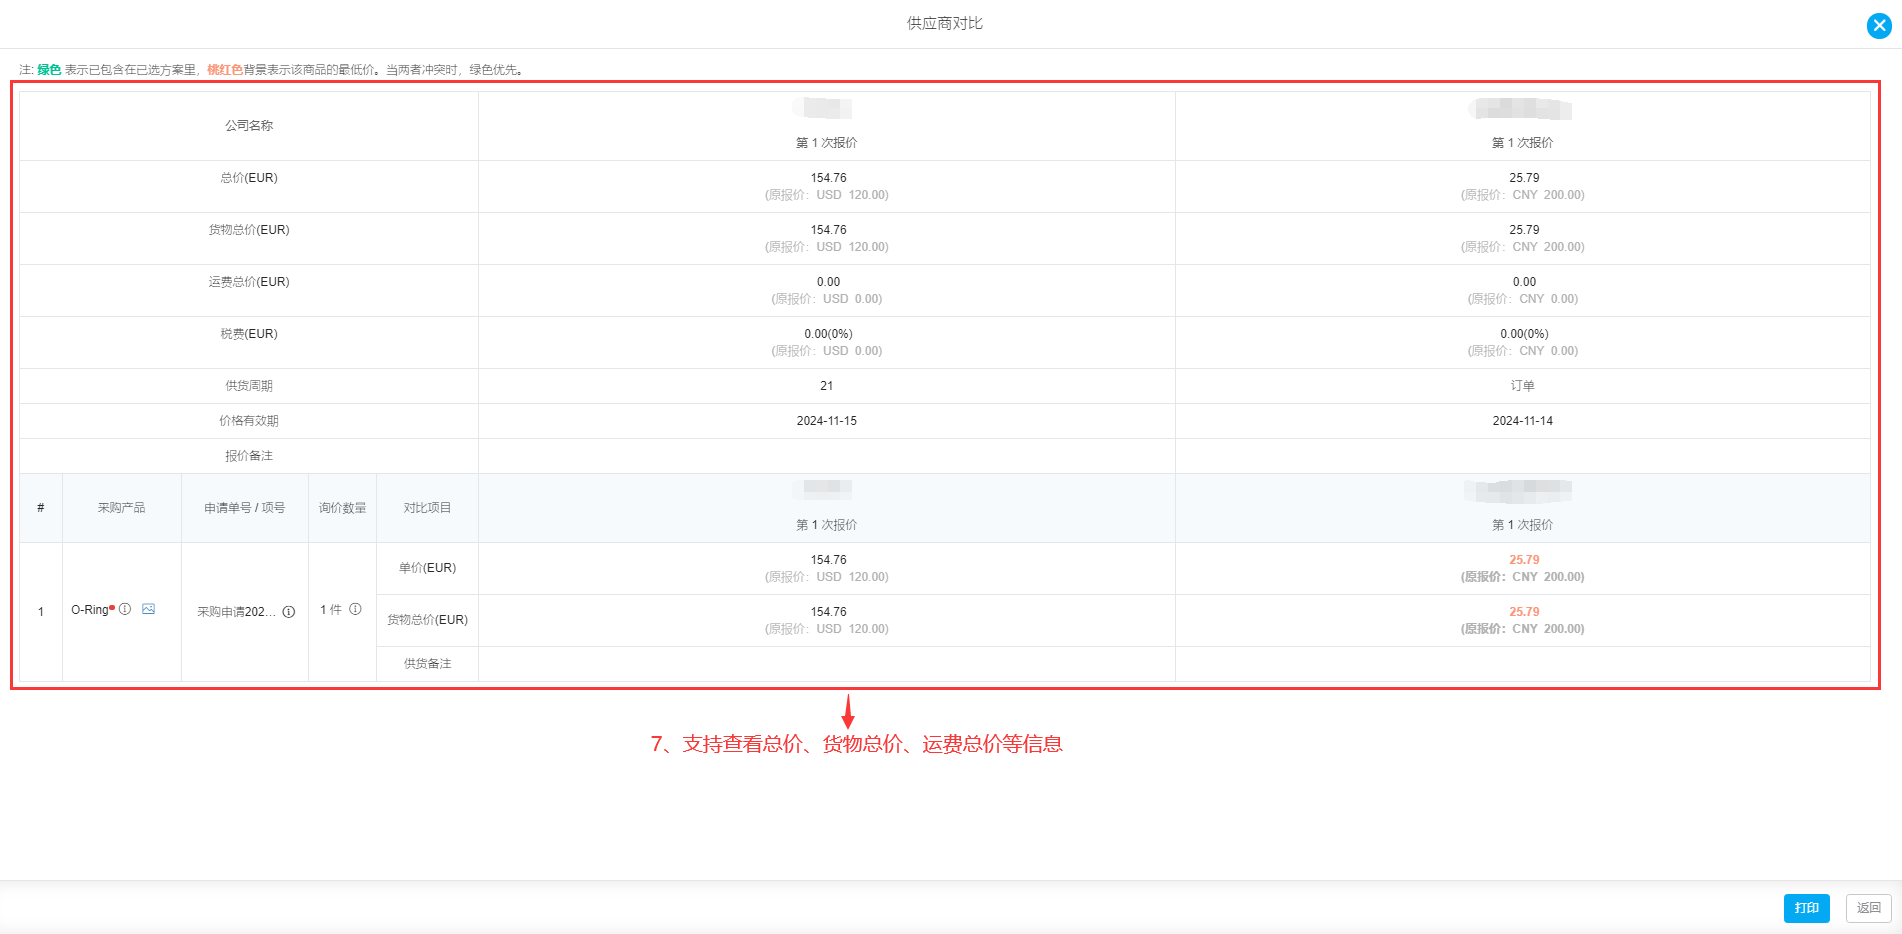Image resolution: width=1902 pixels, height=934 pixels.
Task: Click the first supplier's total price 154.76
Action: (x=828, y=178)
